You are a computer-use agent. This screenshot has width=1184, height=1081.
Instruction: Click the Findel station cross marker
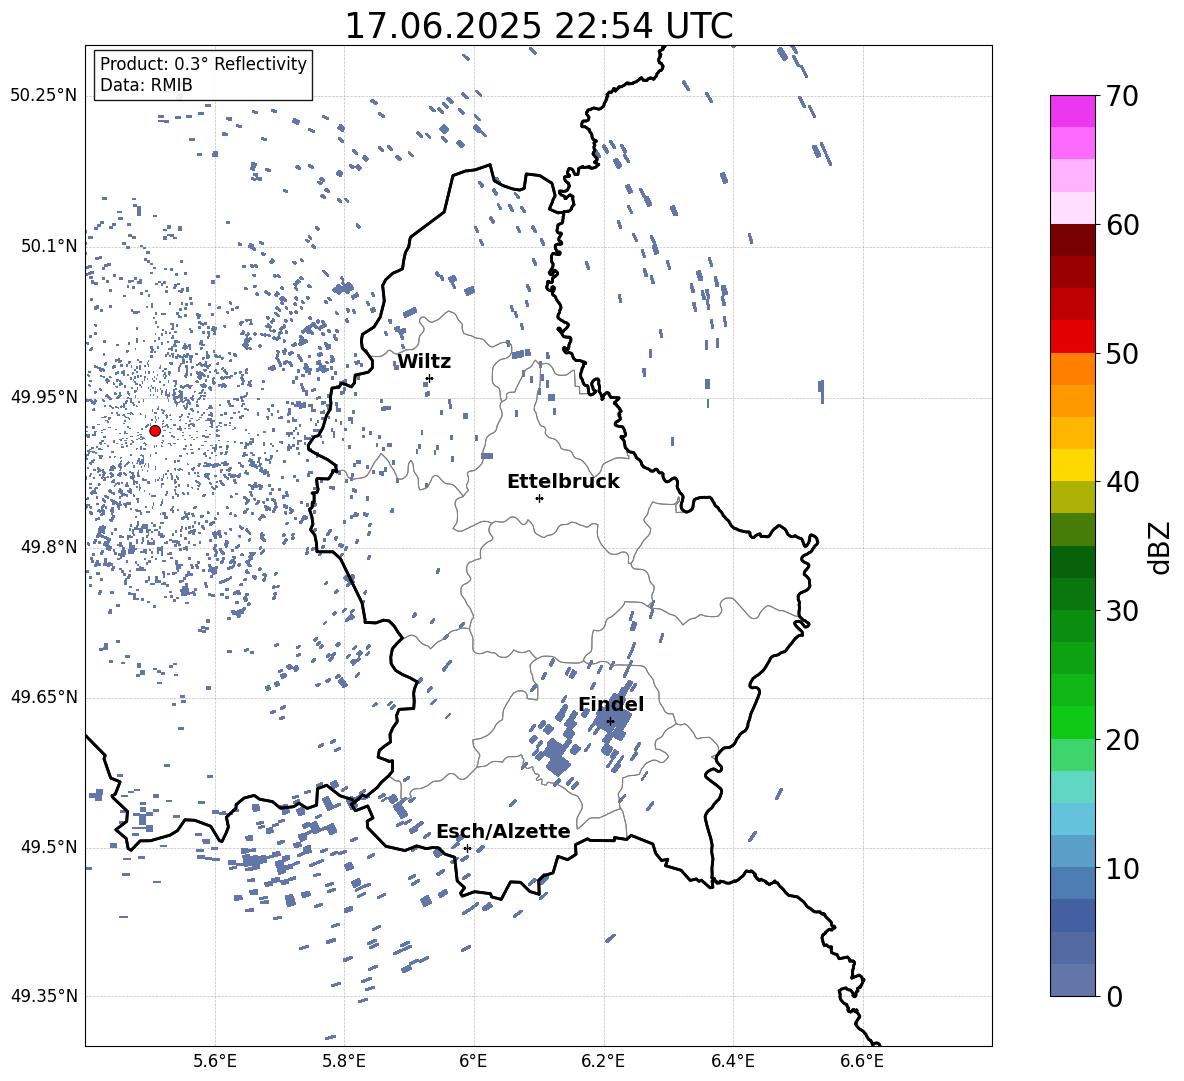coord(610,721)
